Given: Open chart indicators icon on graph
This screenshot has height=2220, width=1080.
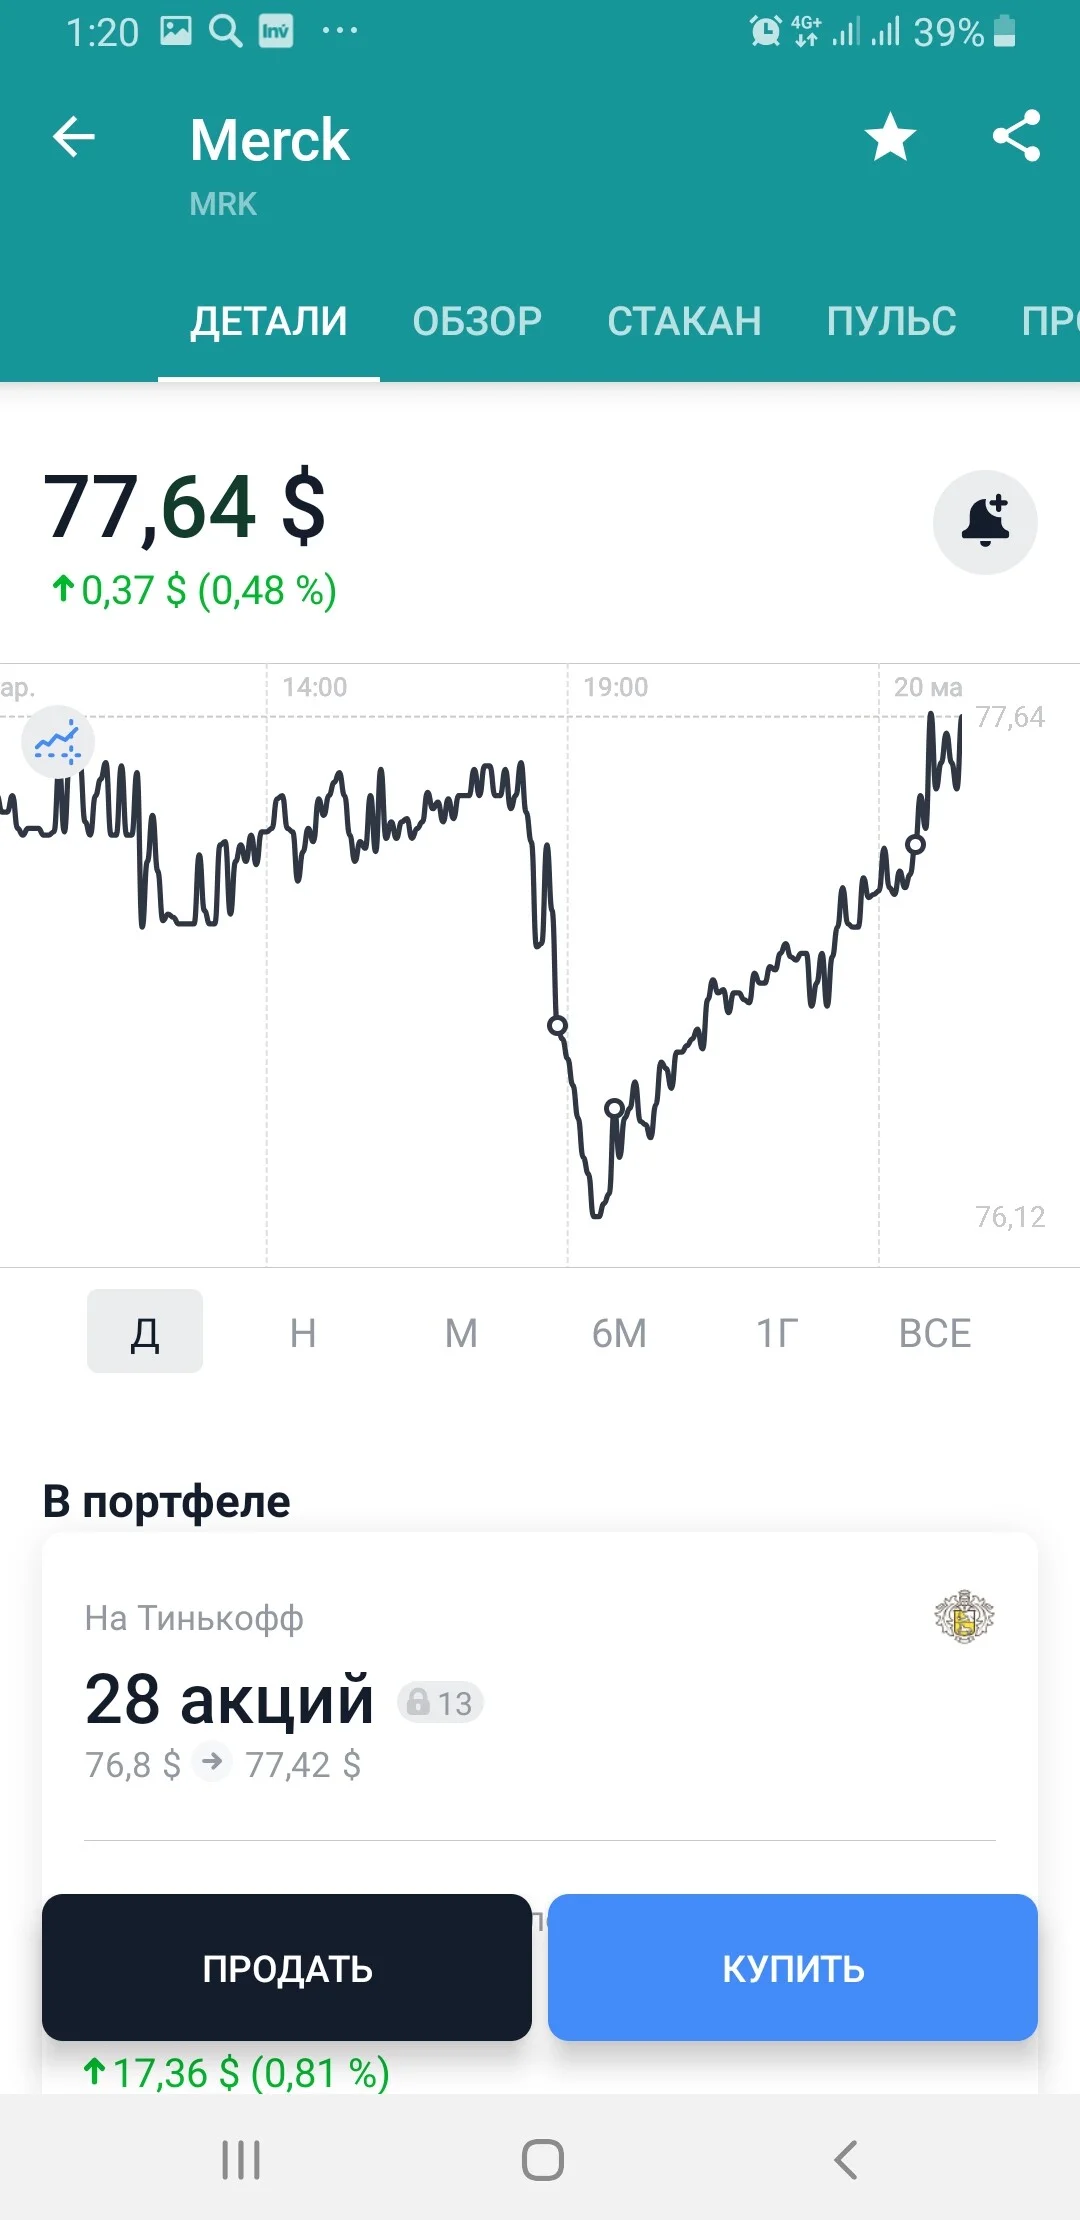Looking at the screenshot, I should coord(58,743).
